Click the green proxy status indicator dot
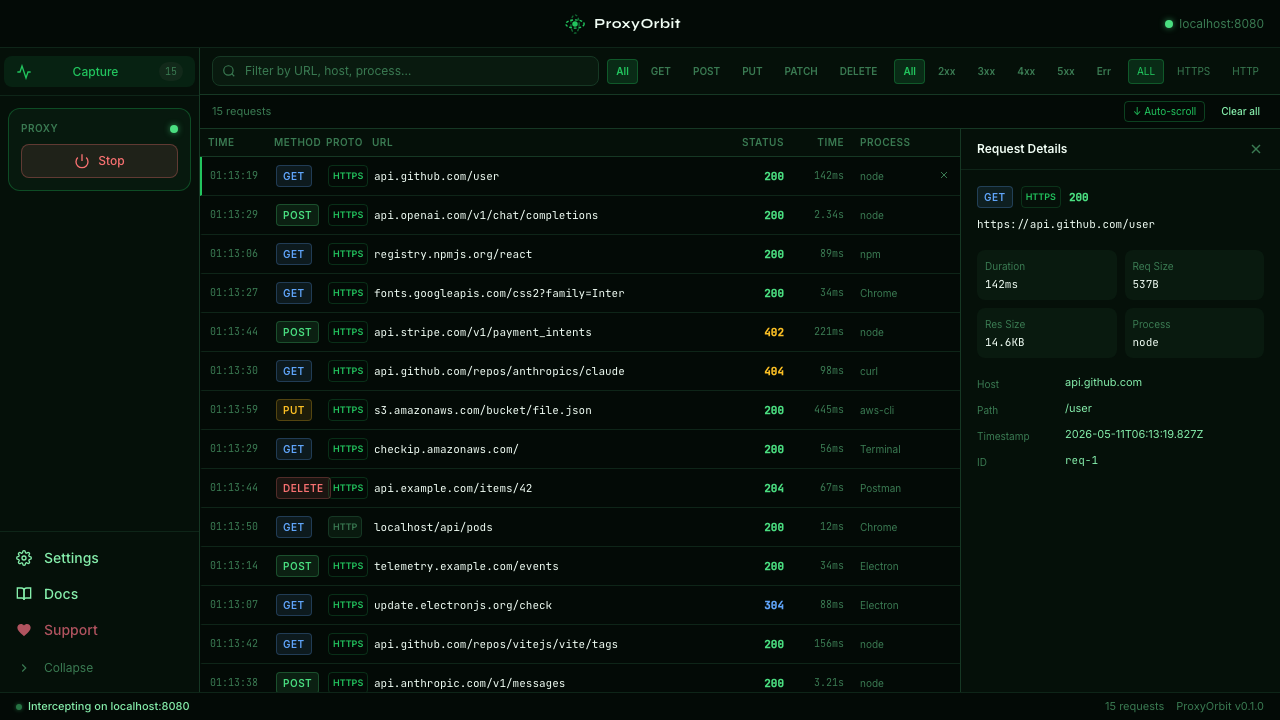Image resolution: width=1280 pixels, height=720 pixels. [174, 129]
